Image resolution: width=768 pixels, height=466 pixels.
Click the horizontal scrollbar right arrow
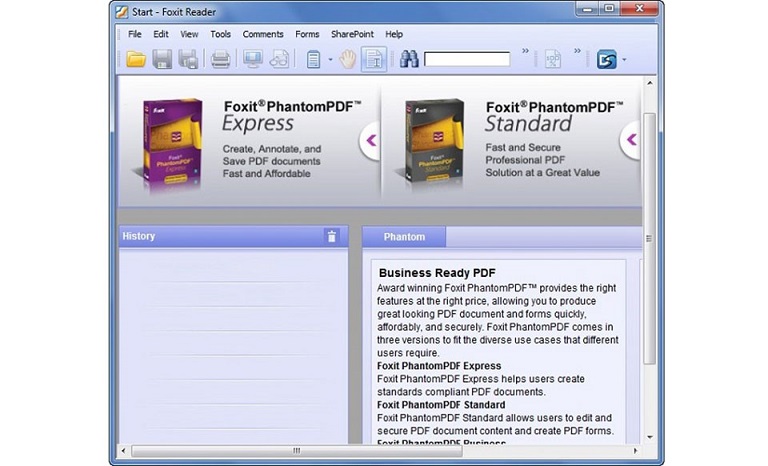635,451
